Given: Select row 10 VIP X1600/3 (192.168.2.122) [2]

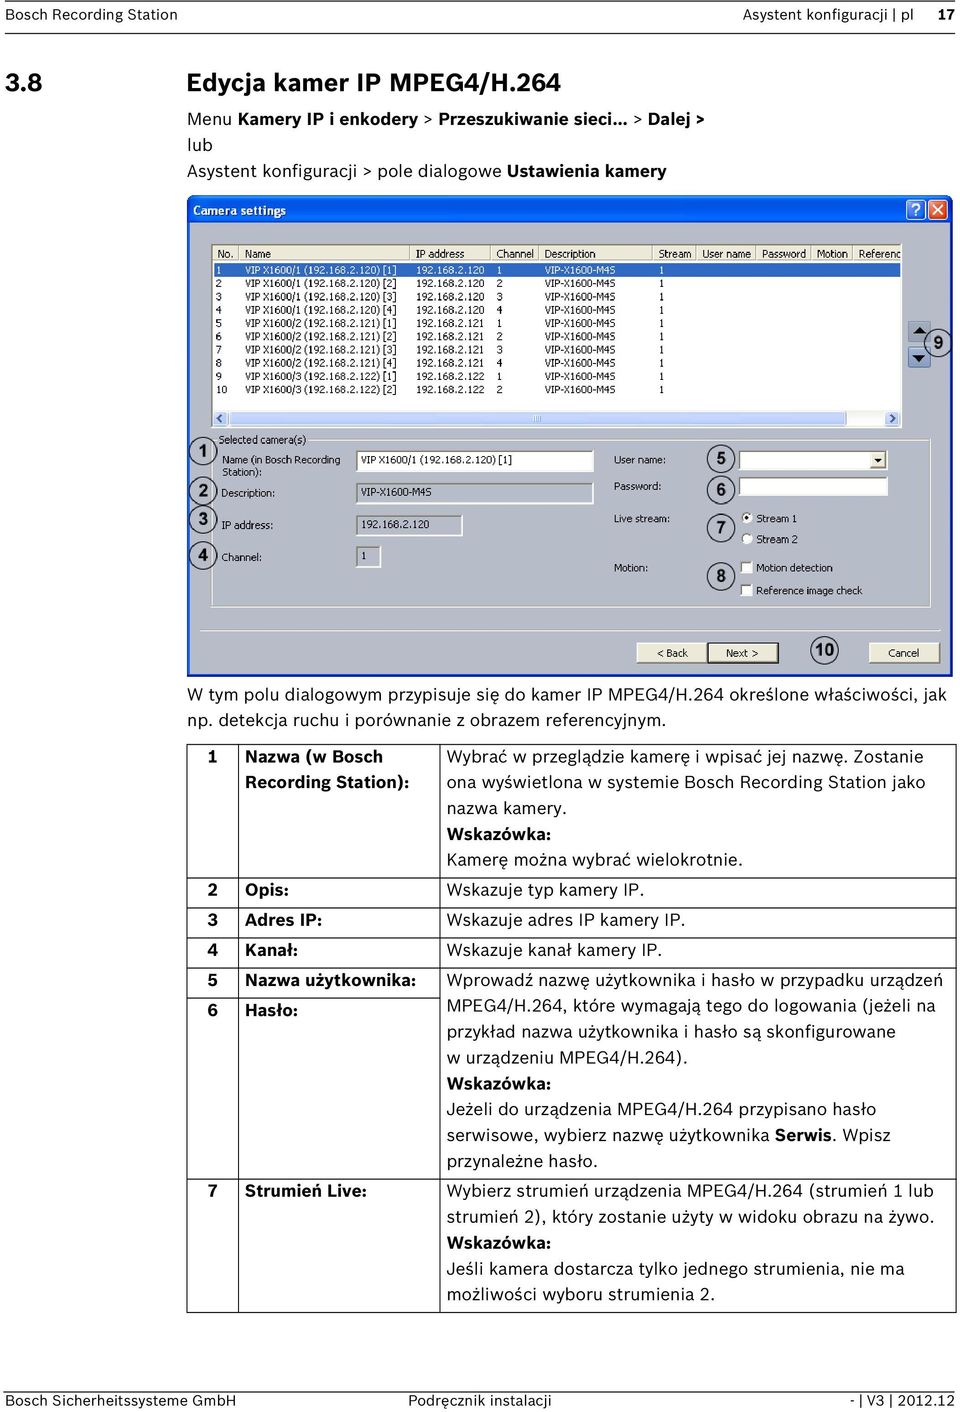Looking at the screenshot, I should [557, 390].
